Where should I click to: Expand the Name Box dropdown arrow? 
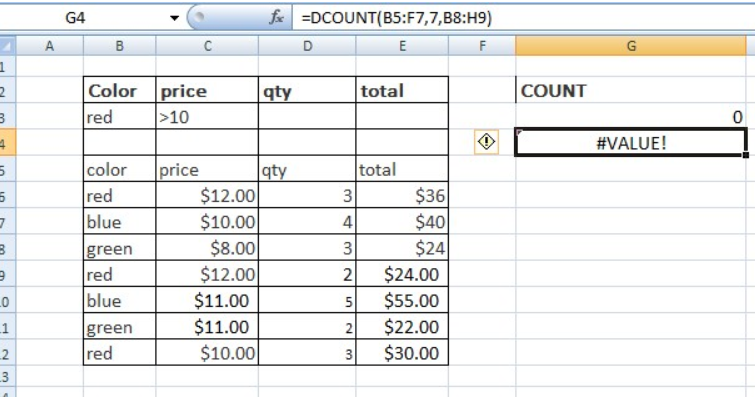(174, 18)
